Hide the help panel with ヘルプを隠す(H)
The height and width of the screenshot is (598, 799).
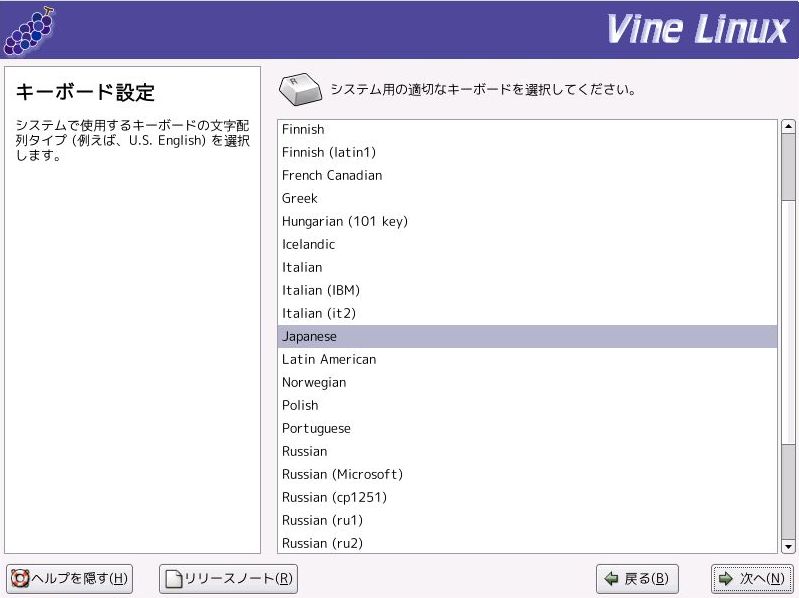coord(69,579)
